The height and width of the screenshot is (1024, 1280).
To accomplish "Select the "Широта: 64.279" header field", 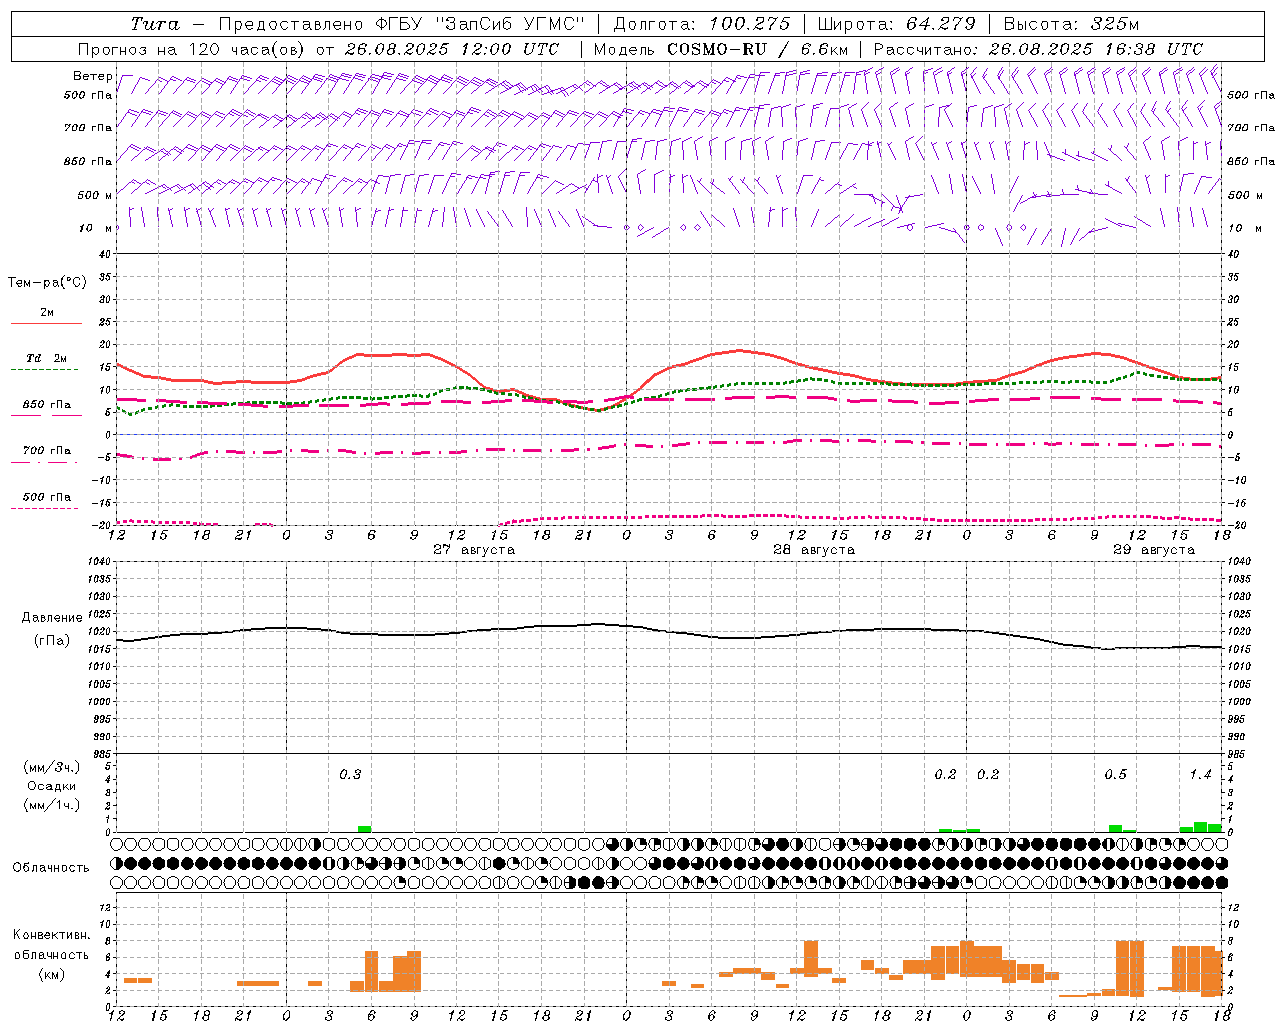I will point(896,24).
